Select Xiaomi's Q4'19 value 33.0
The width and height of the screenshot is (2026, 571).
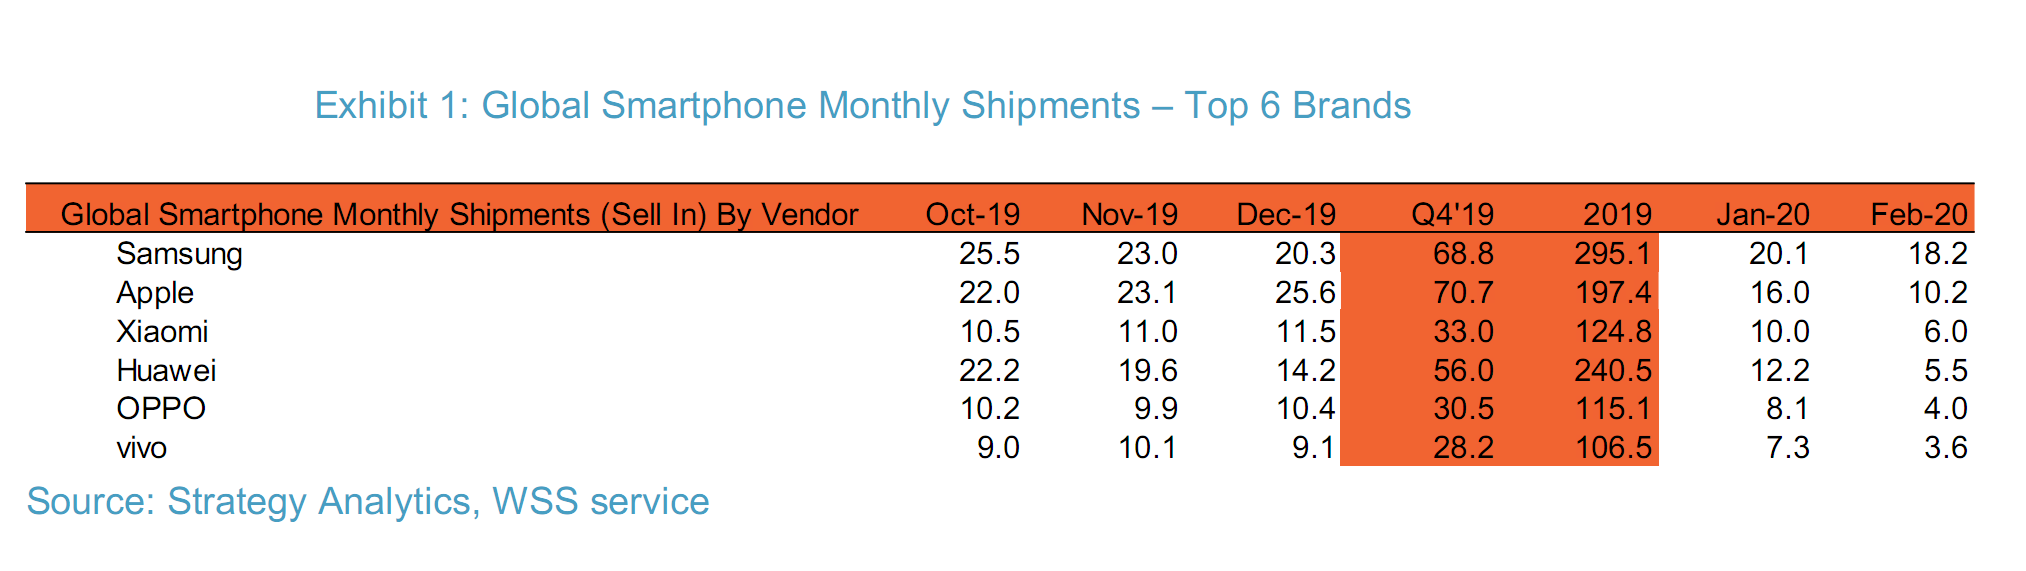click(x=1463, y=332)
